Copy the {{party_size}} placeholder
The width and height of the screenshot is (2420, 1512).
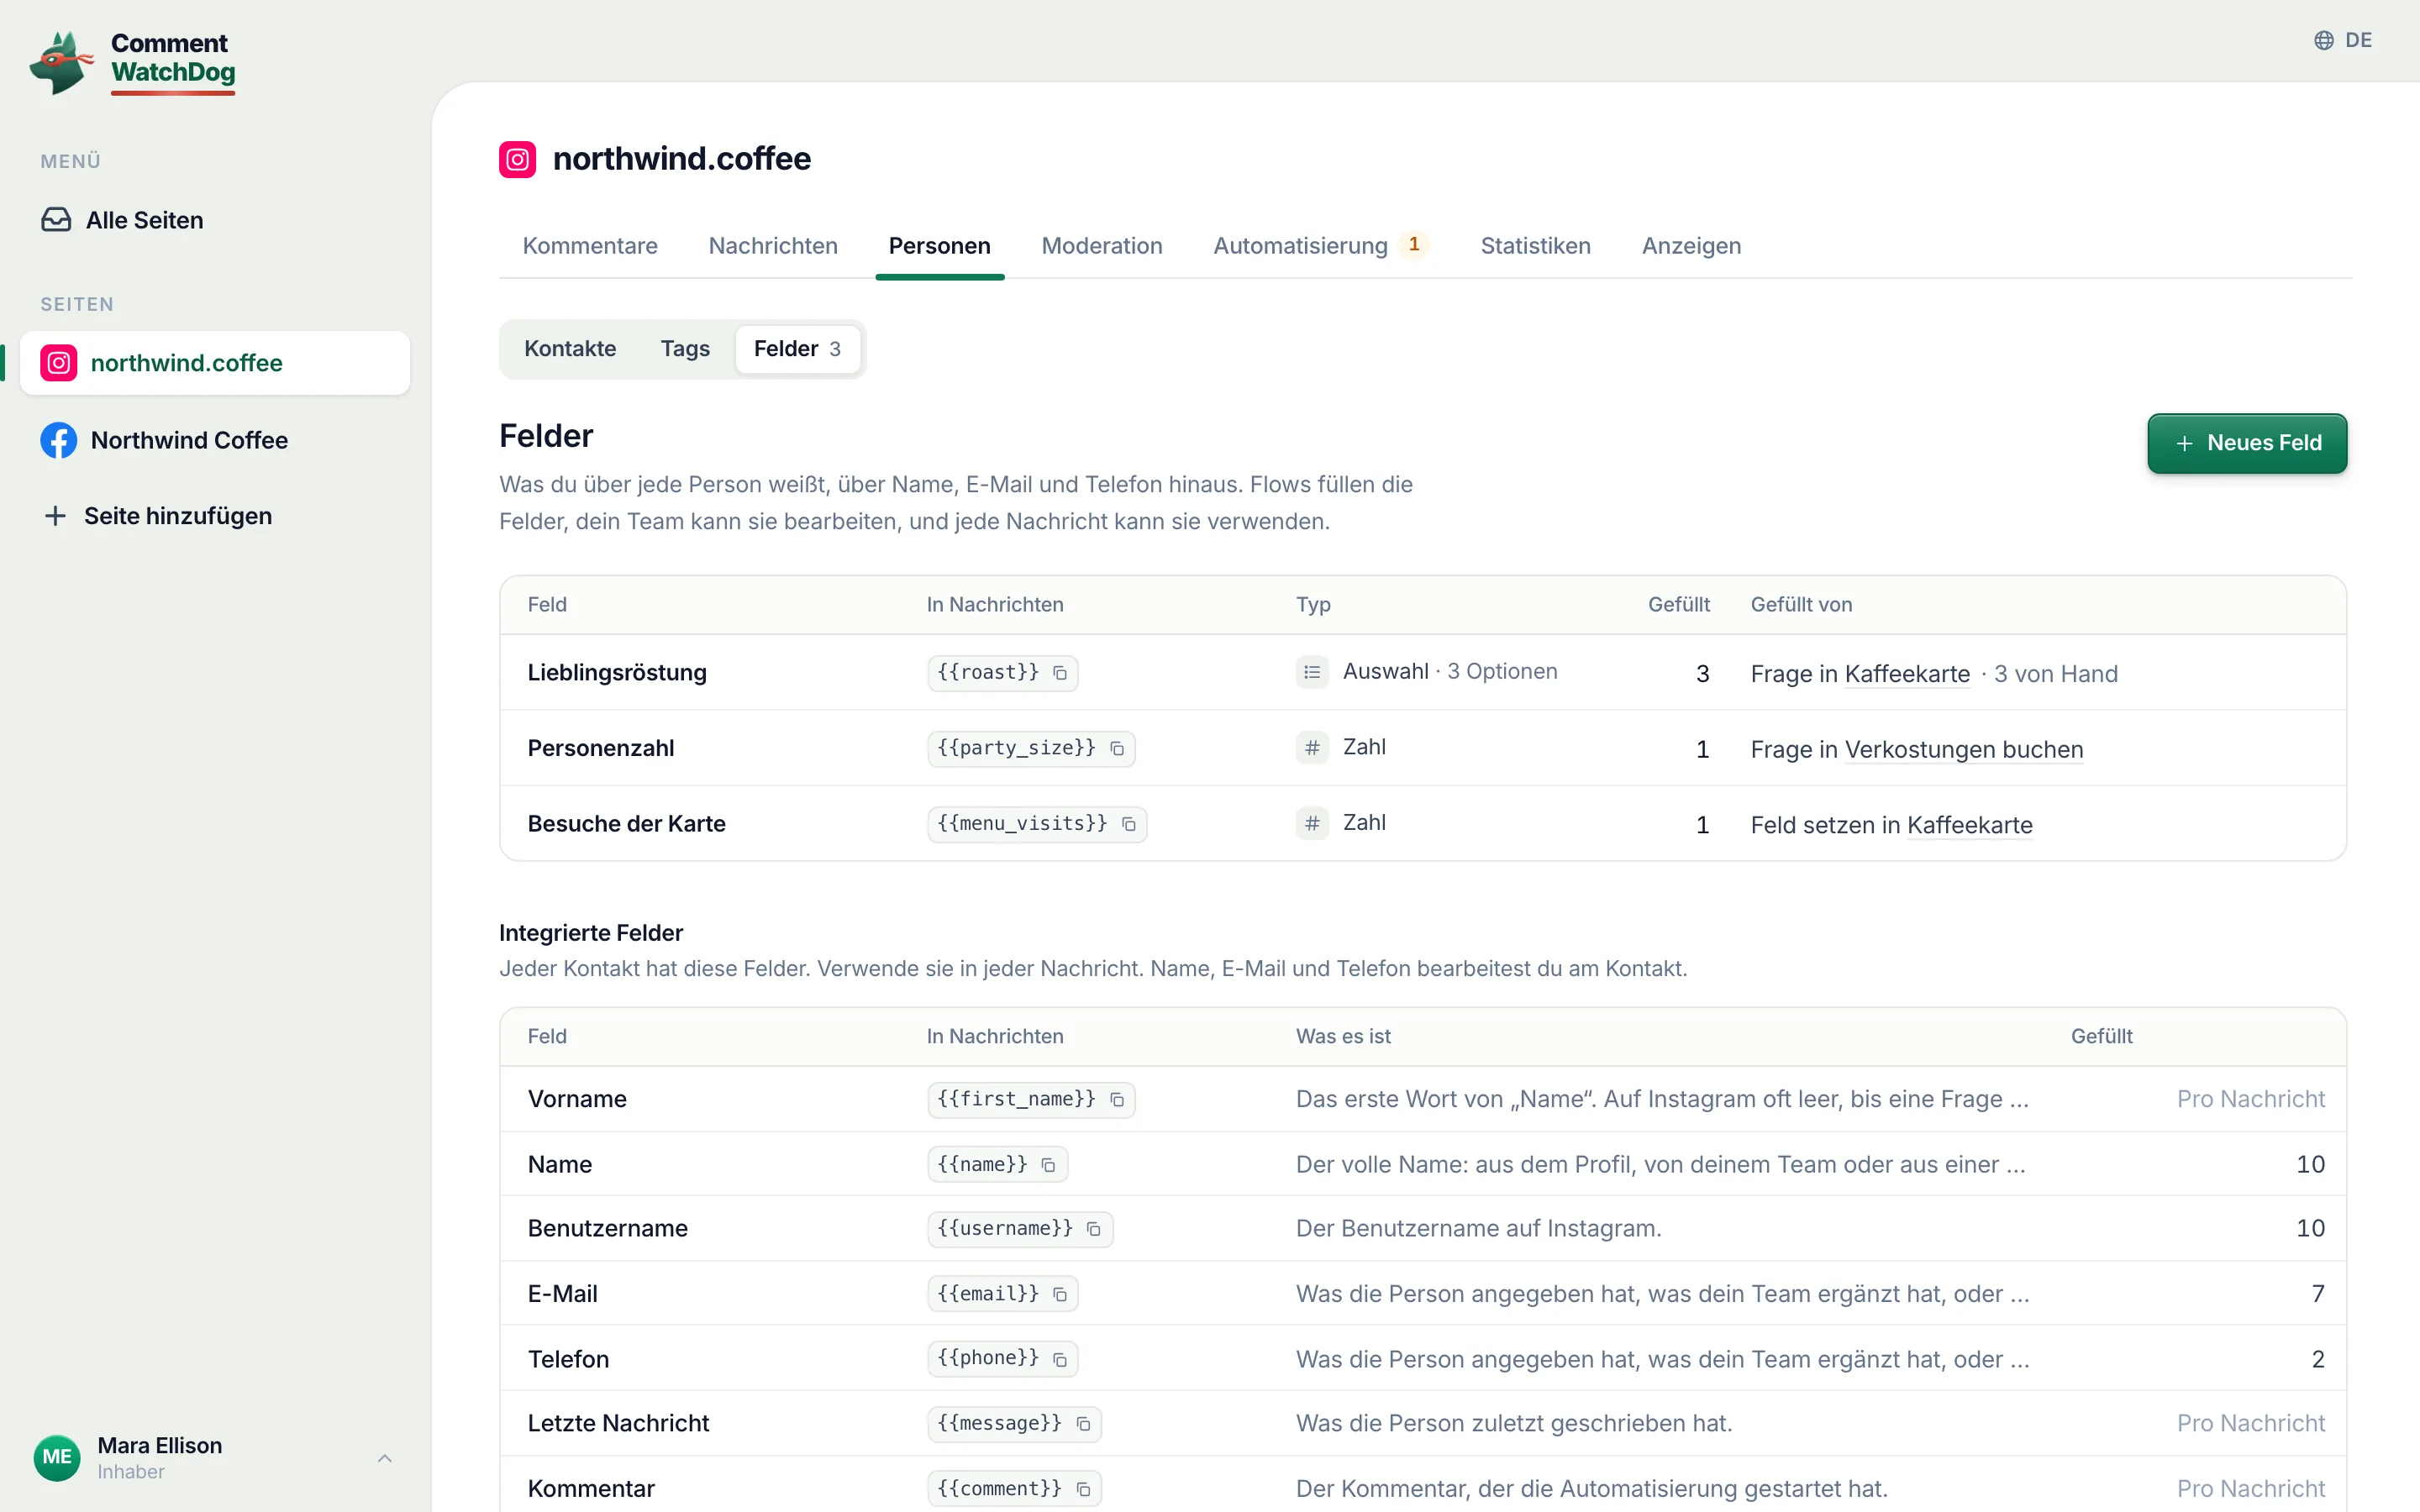click(x=1117, y=749)
